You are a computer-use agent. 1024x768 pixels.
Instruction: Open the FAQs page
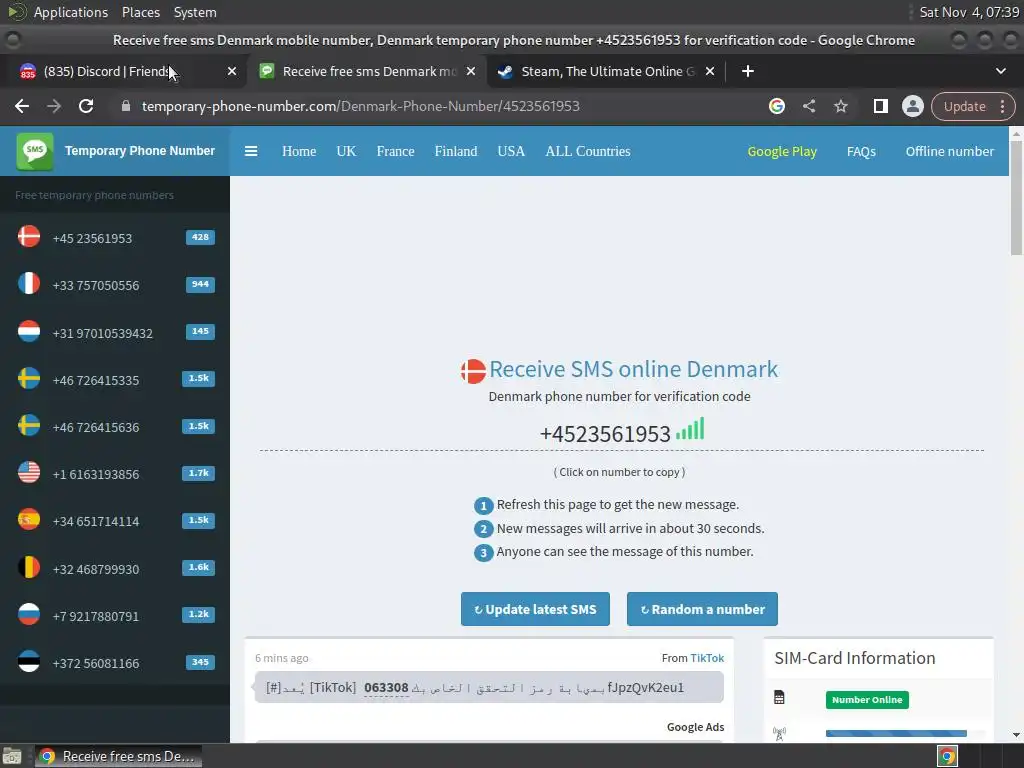(861, 152)
